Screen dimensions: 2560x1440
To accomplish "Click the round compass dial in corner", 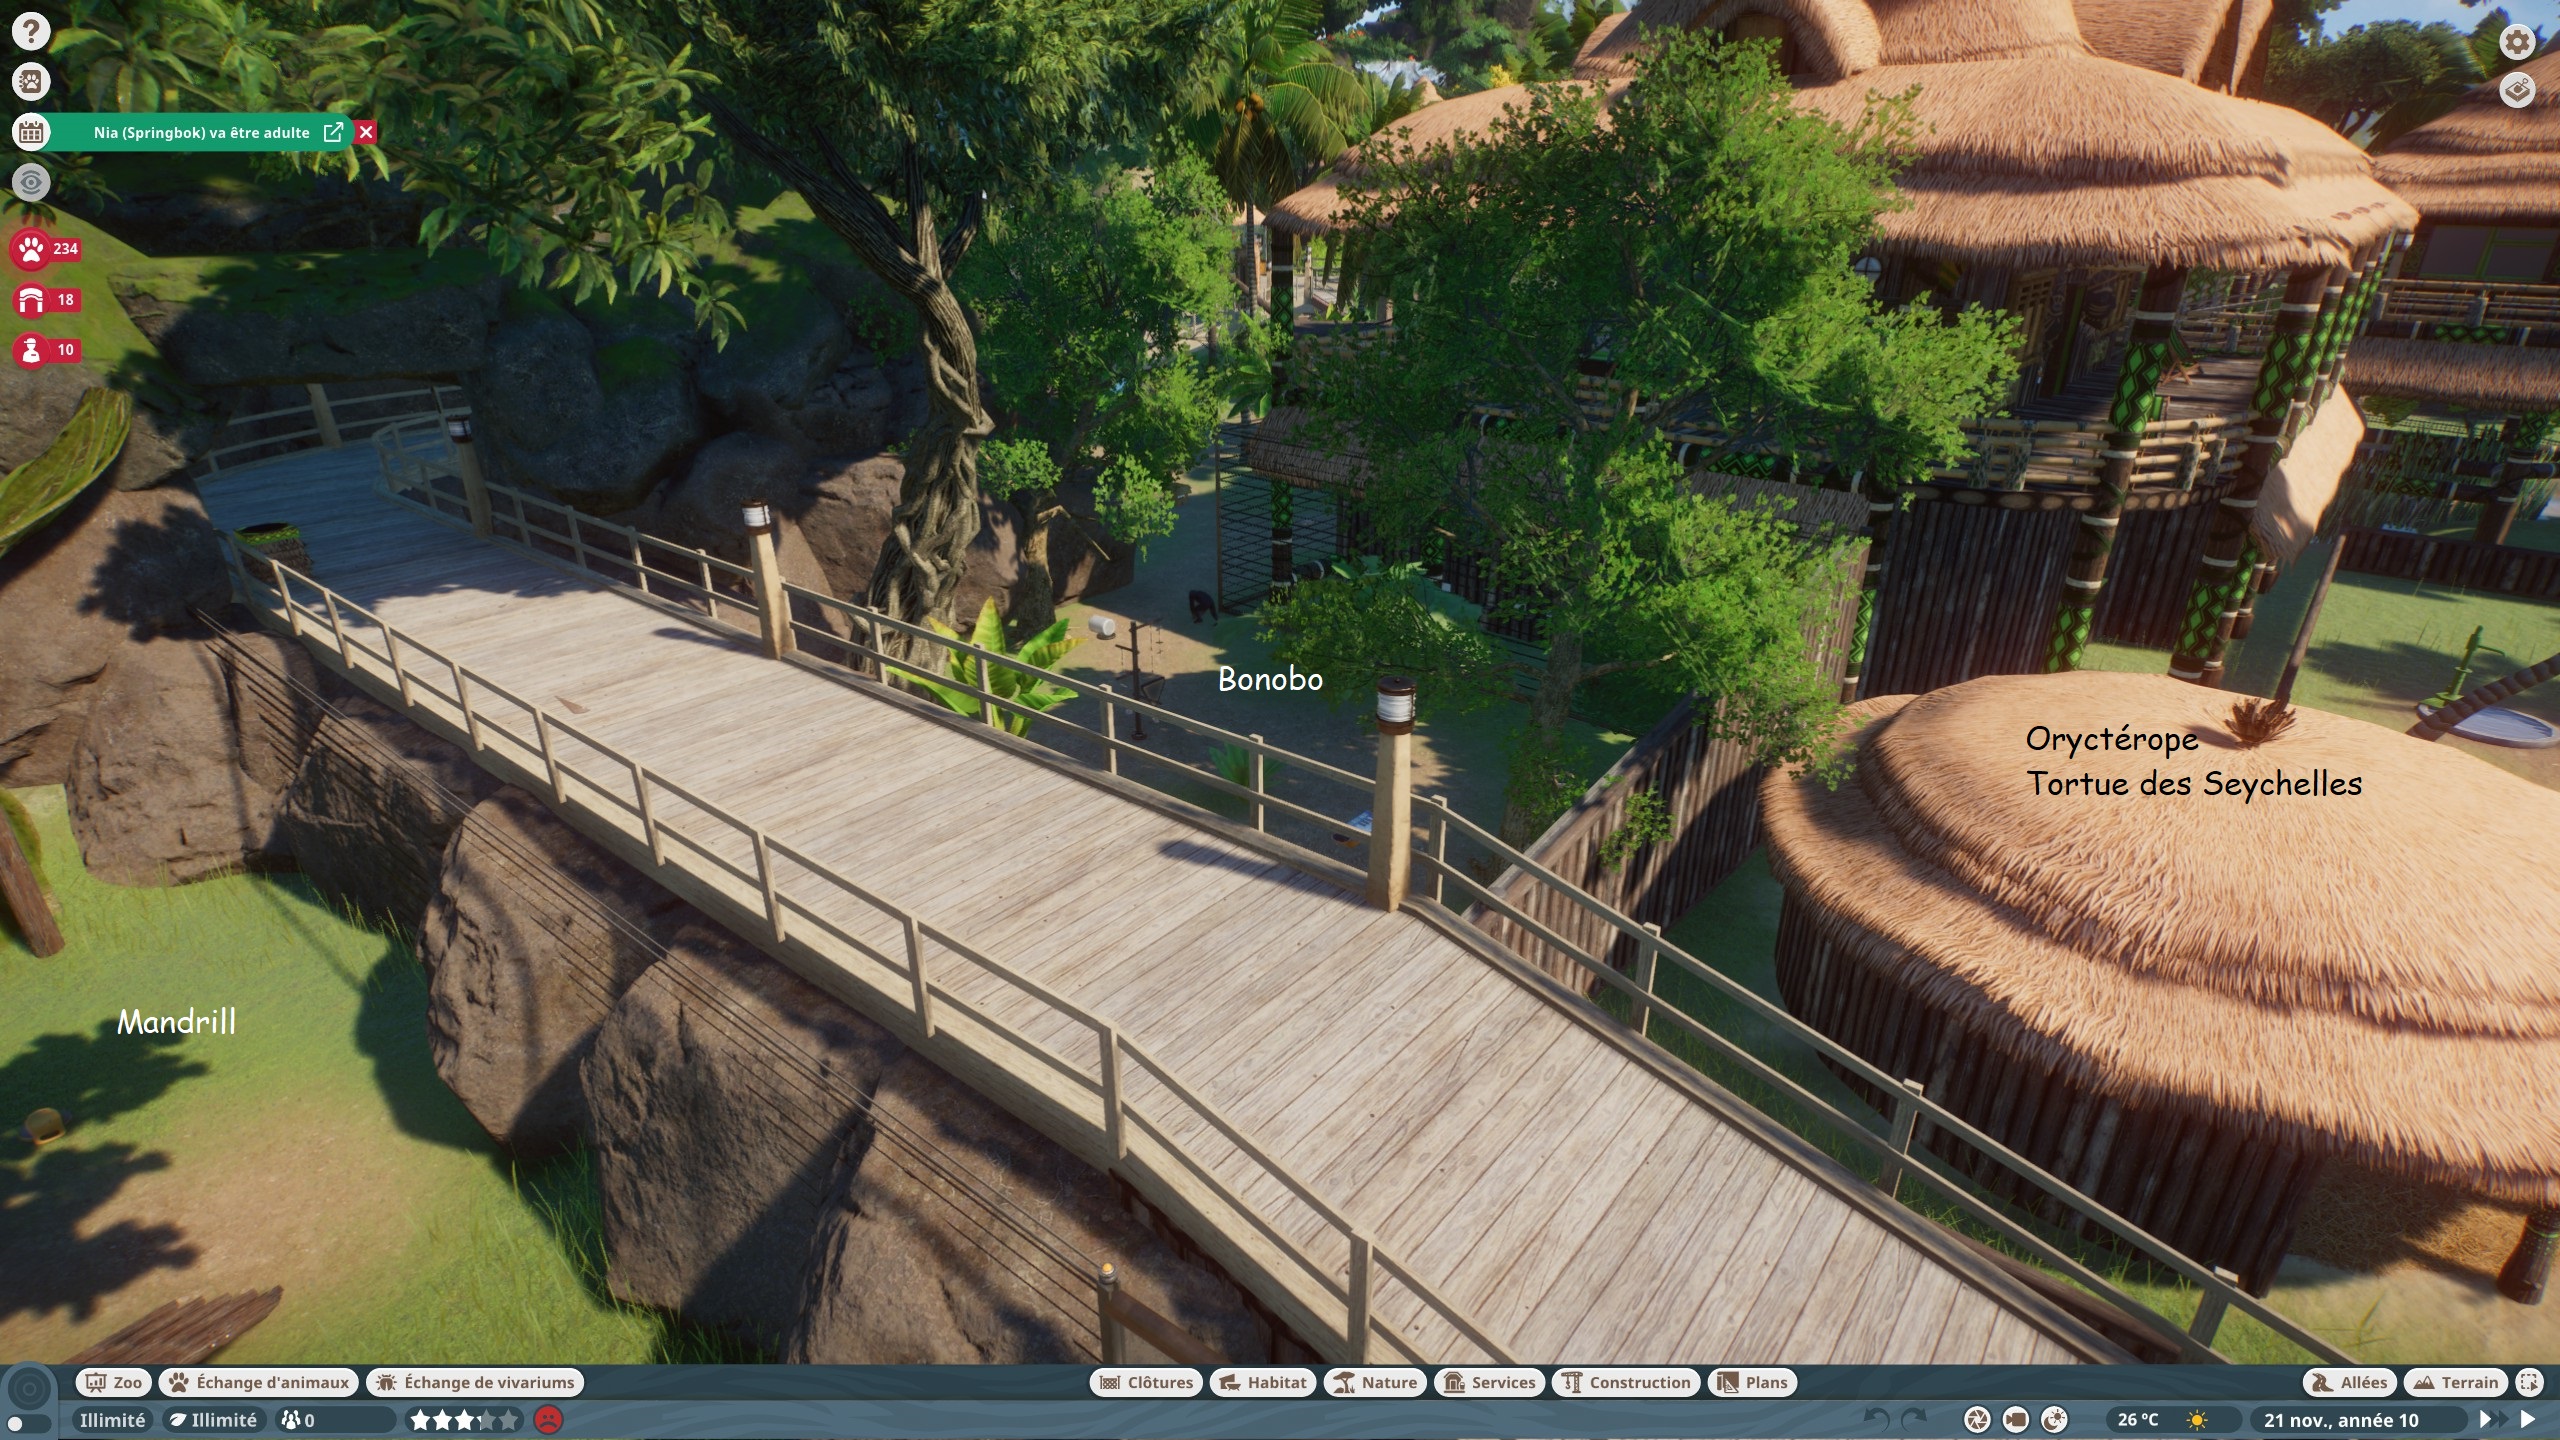I will 29,1389.
